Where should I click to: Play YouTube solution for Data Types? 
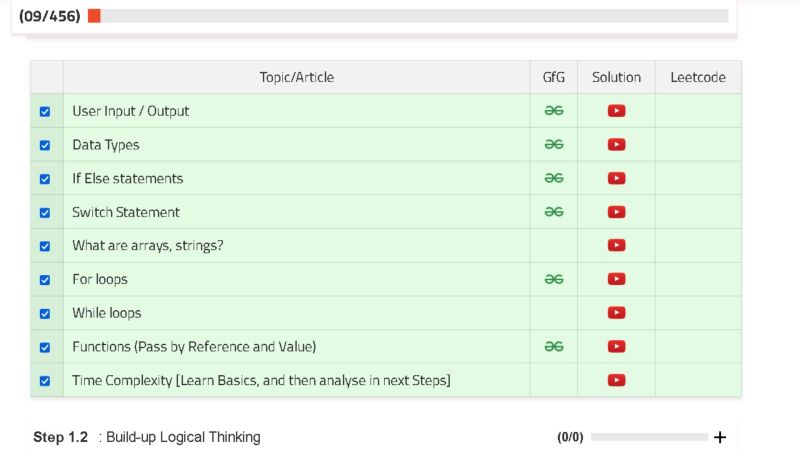point(616,145)
